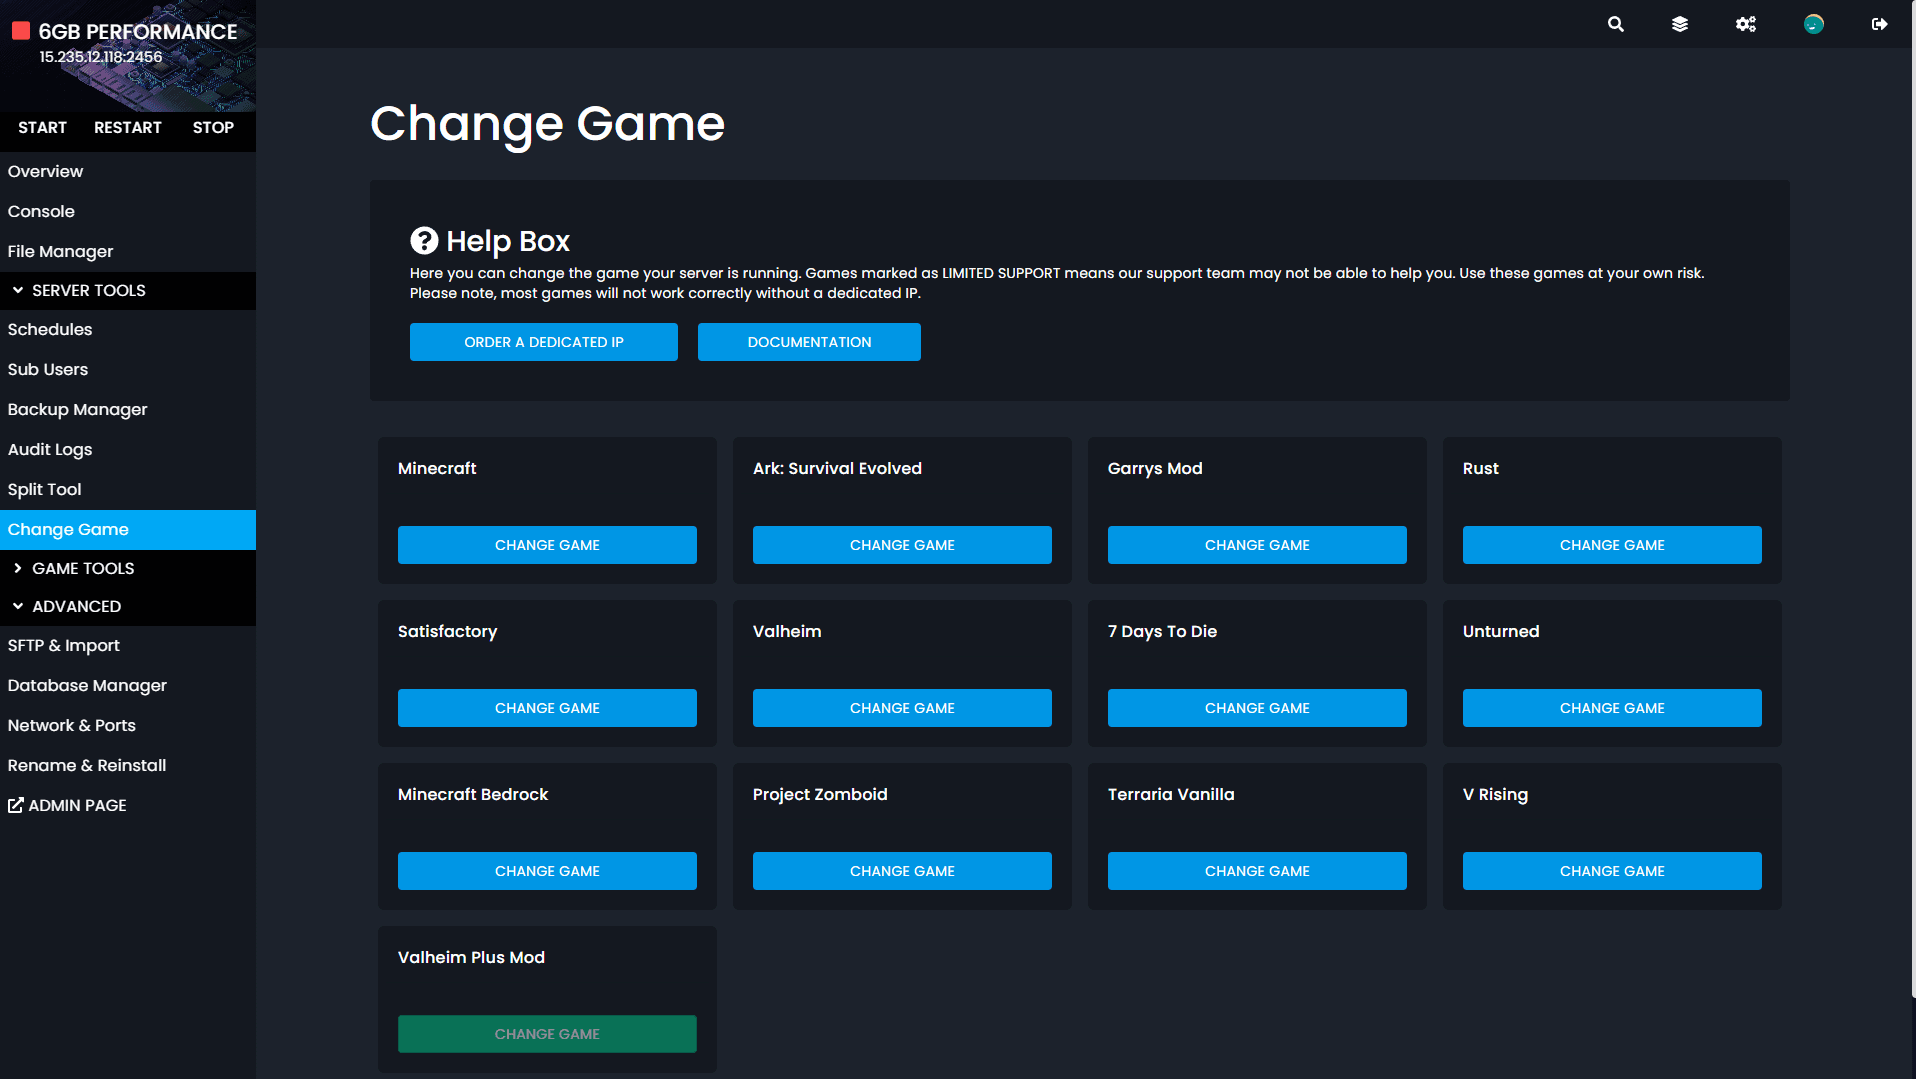Change game to Minecraft
This screenshot has height=1079, width=1916.
click(547, 545)
